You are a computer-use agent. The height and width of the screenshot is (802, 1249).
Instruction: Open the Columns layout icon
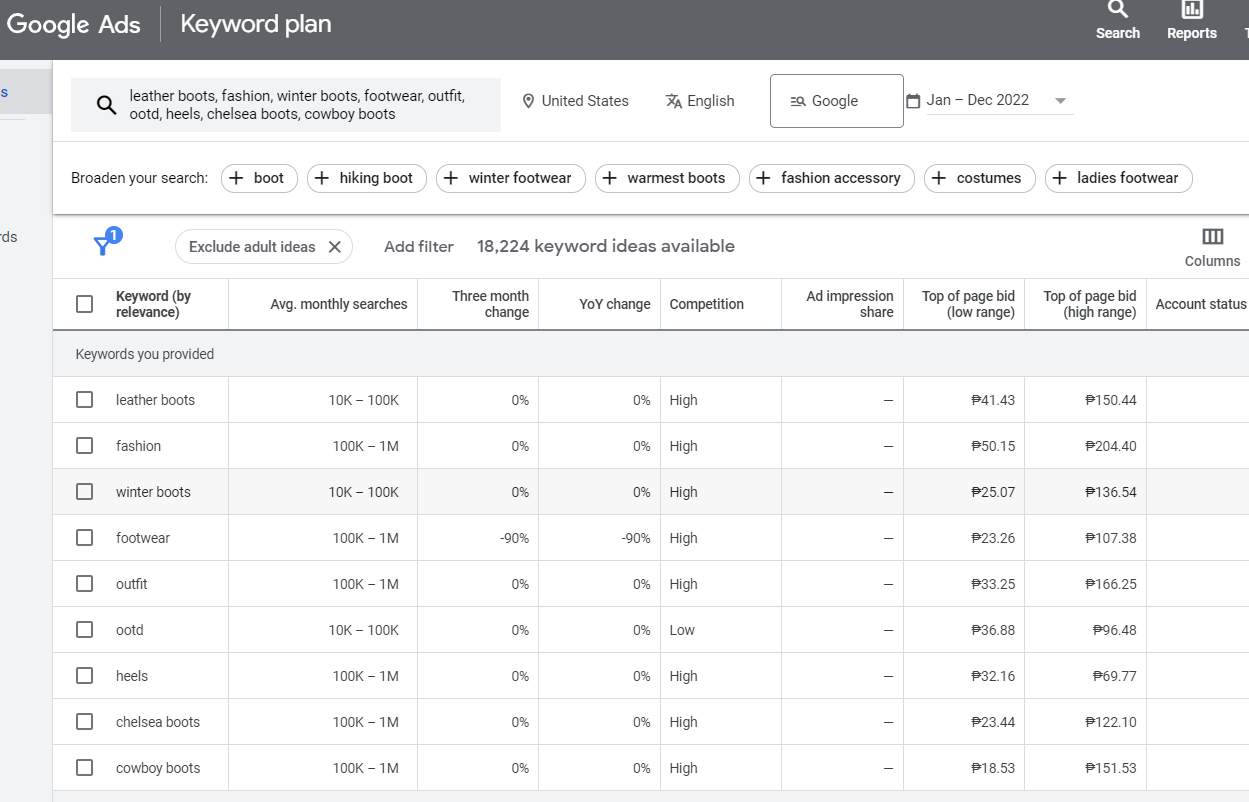[x=1212, y=246]
